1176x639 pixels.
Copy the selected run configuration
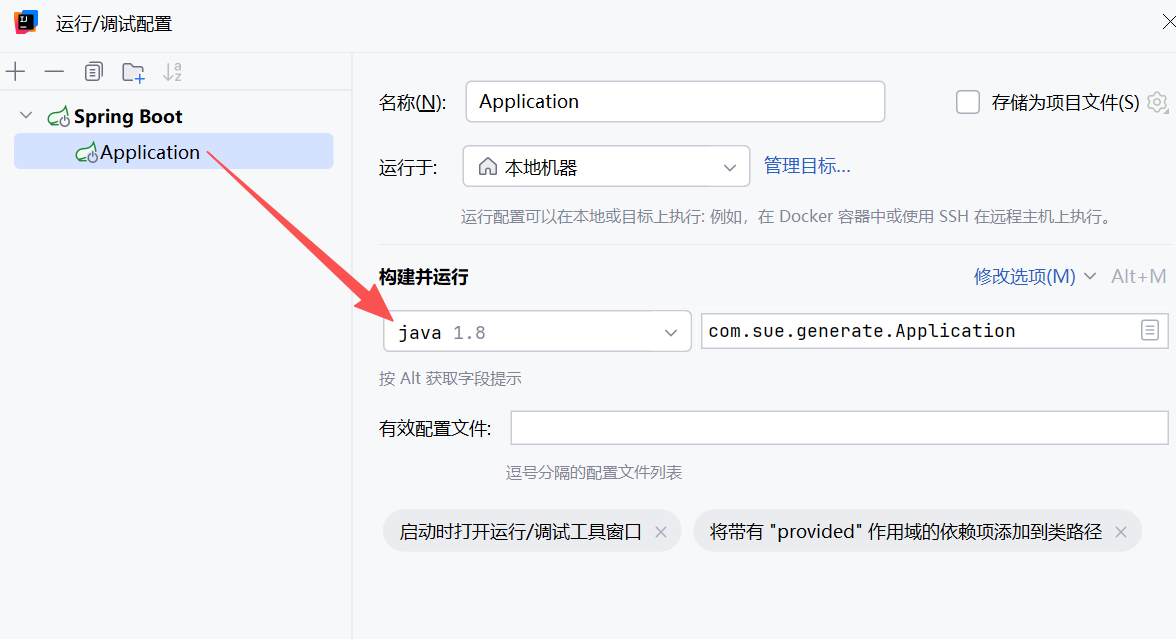click(x=94, y=72)
